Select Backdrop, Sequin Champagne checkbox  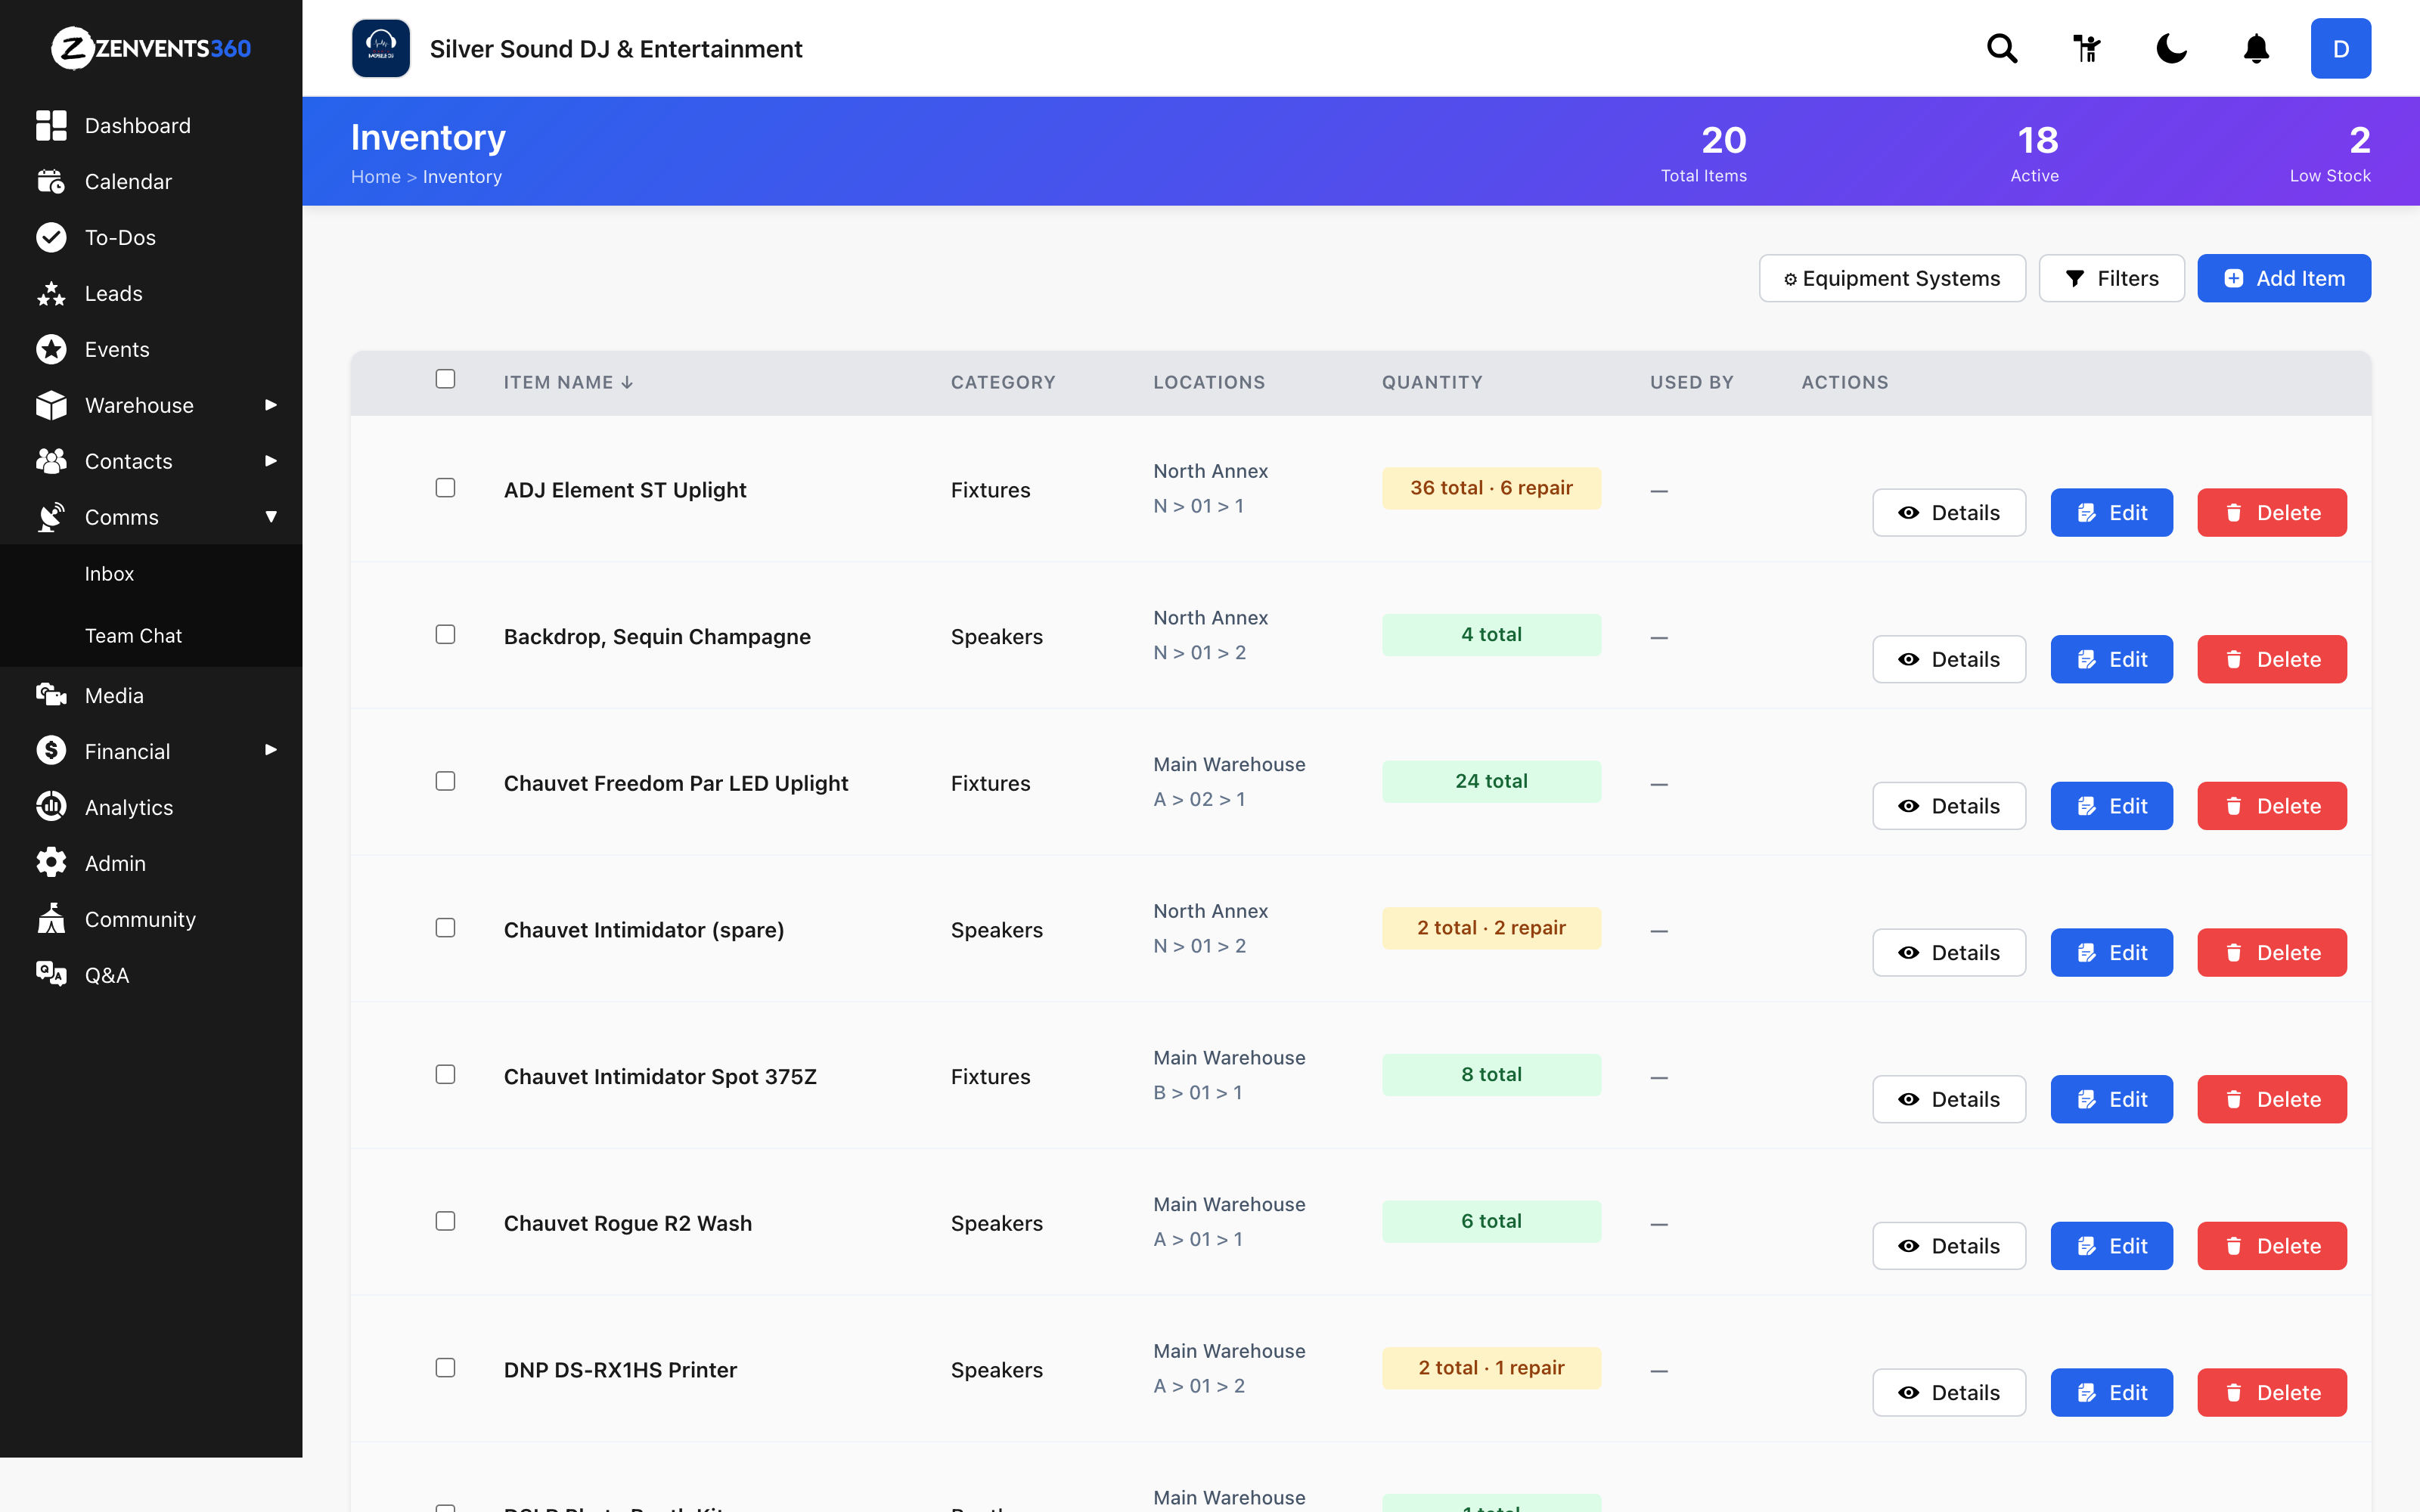point(445,635)
